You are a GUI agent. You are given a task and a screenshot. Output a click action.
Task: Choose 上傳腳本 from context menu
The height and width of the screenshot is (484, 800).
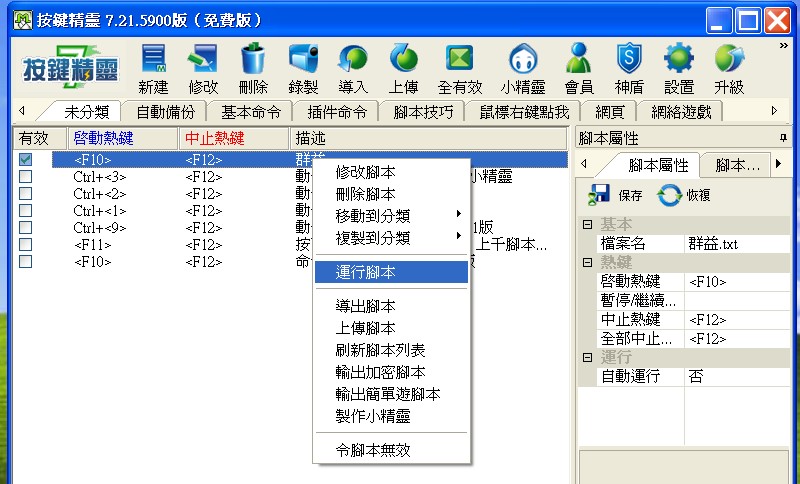coord(391,328)
